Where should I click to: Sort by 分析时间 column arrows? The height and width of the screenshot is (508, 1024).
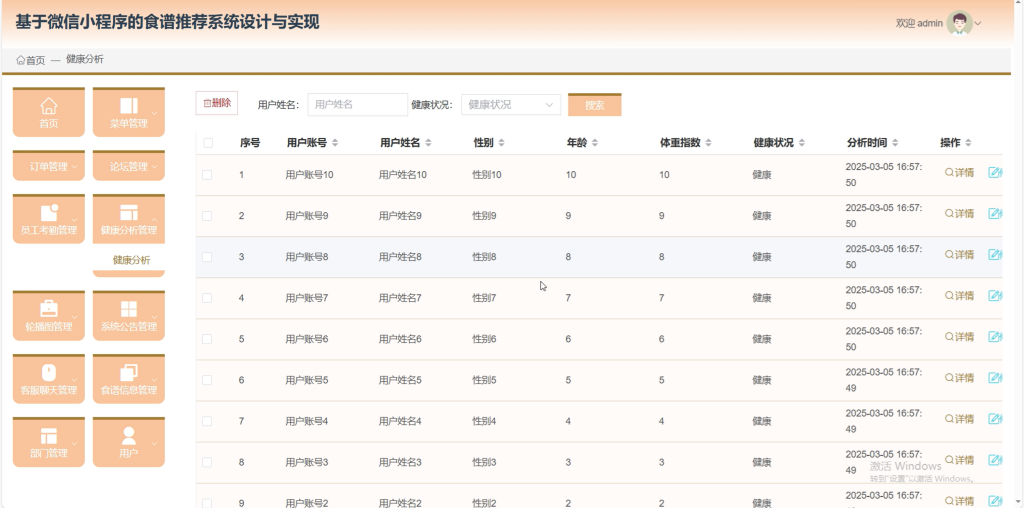pos(895,143)
